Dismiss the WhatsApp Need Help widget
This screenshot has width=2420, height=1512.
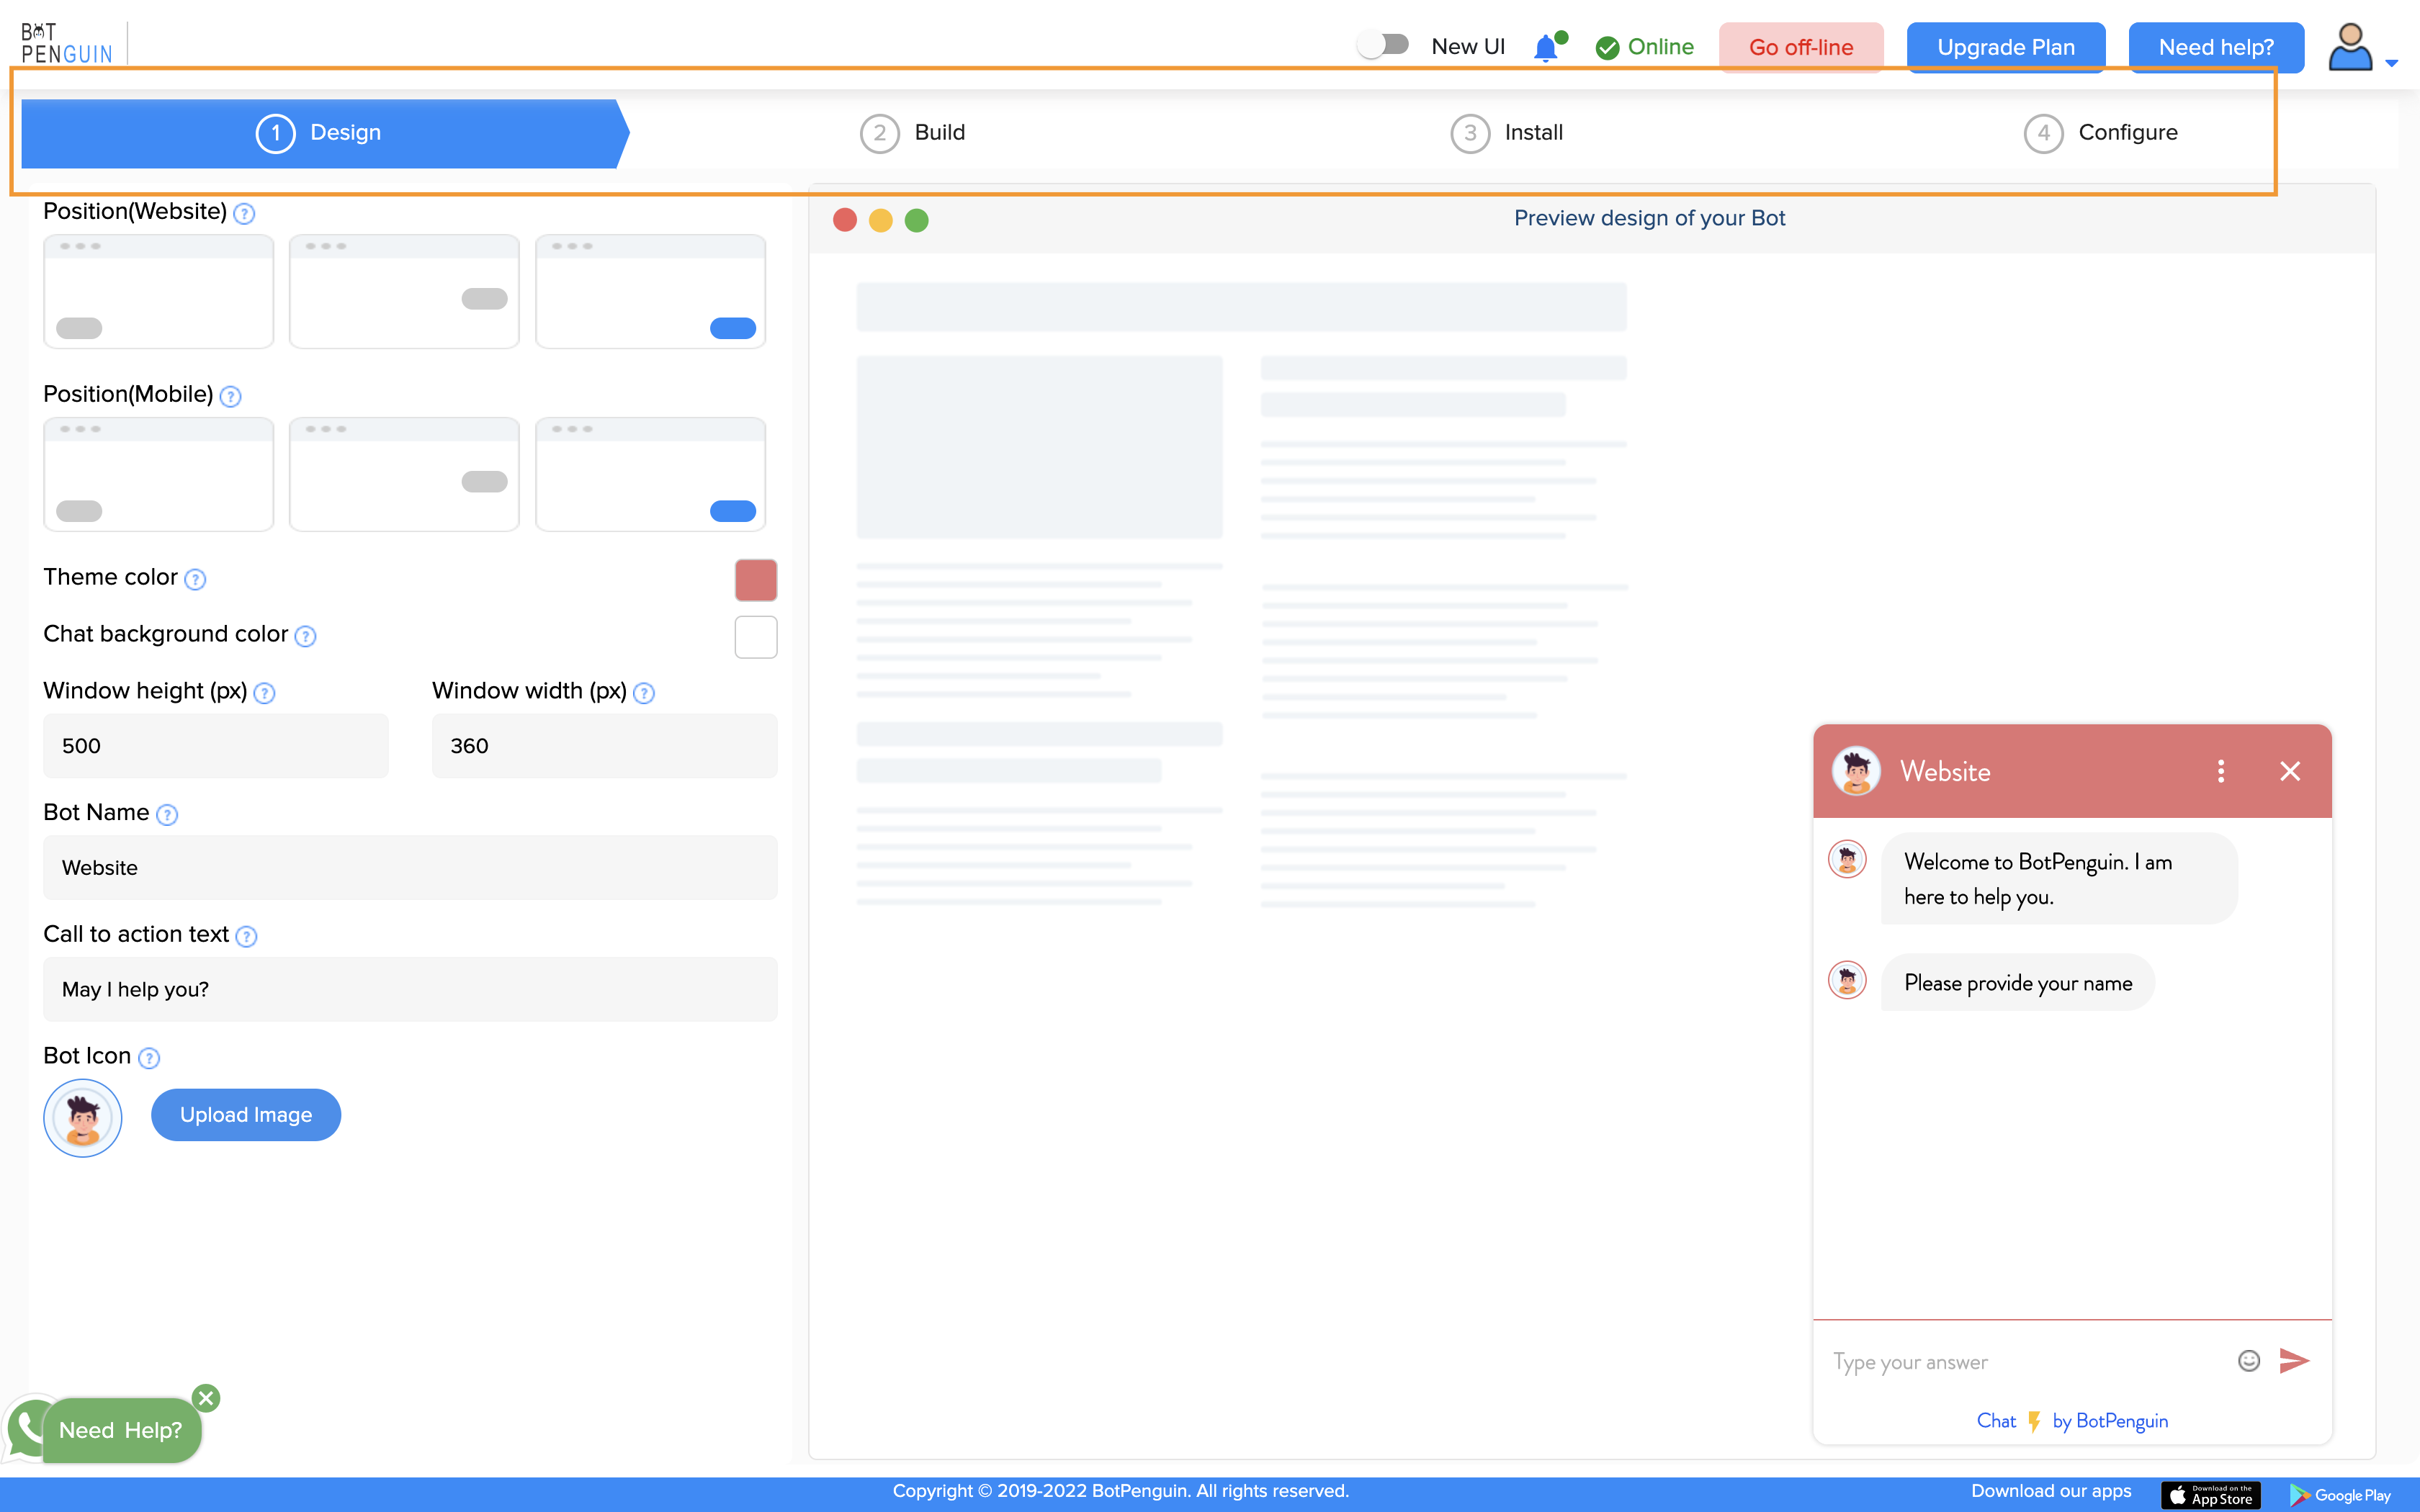point(207,1398)
